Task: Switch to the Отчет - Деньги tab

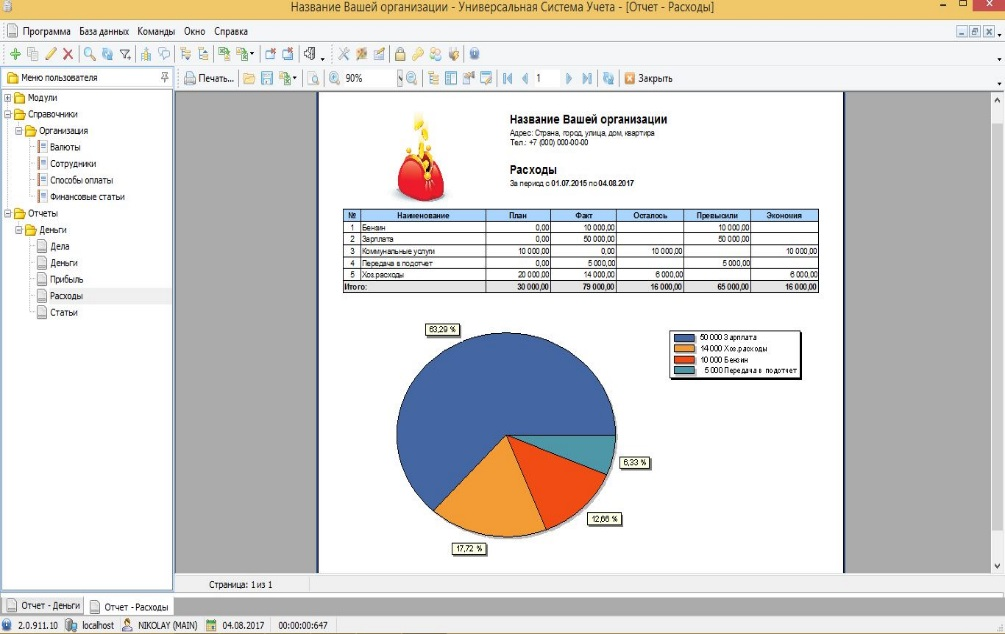Action: tap(44, 605)
